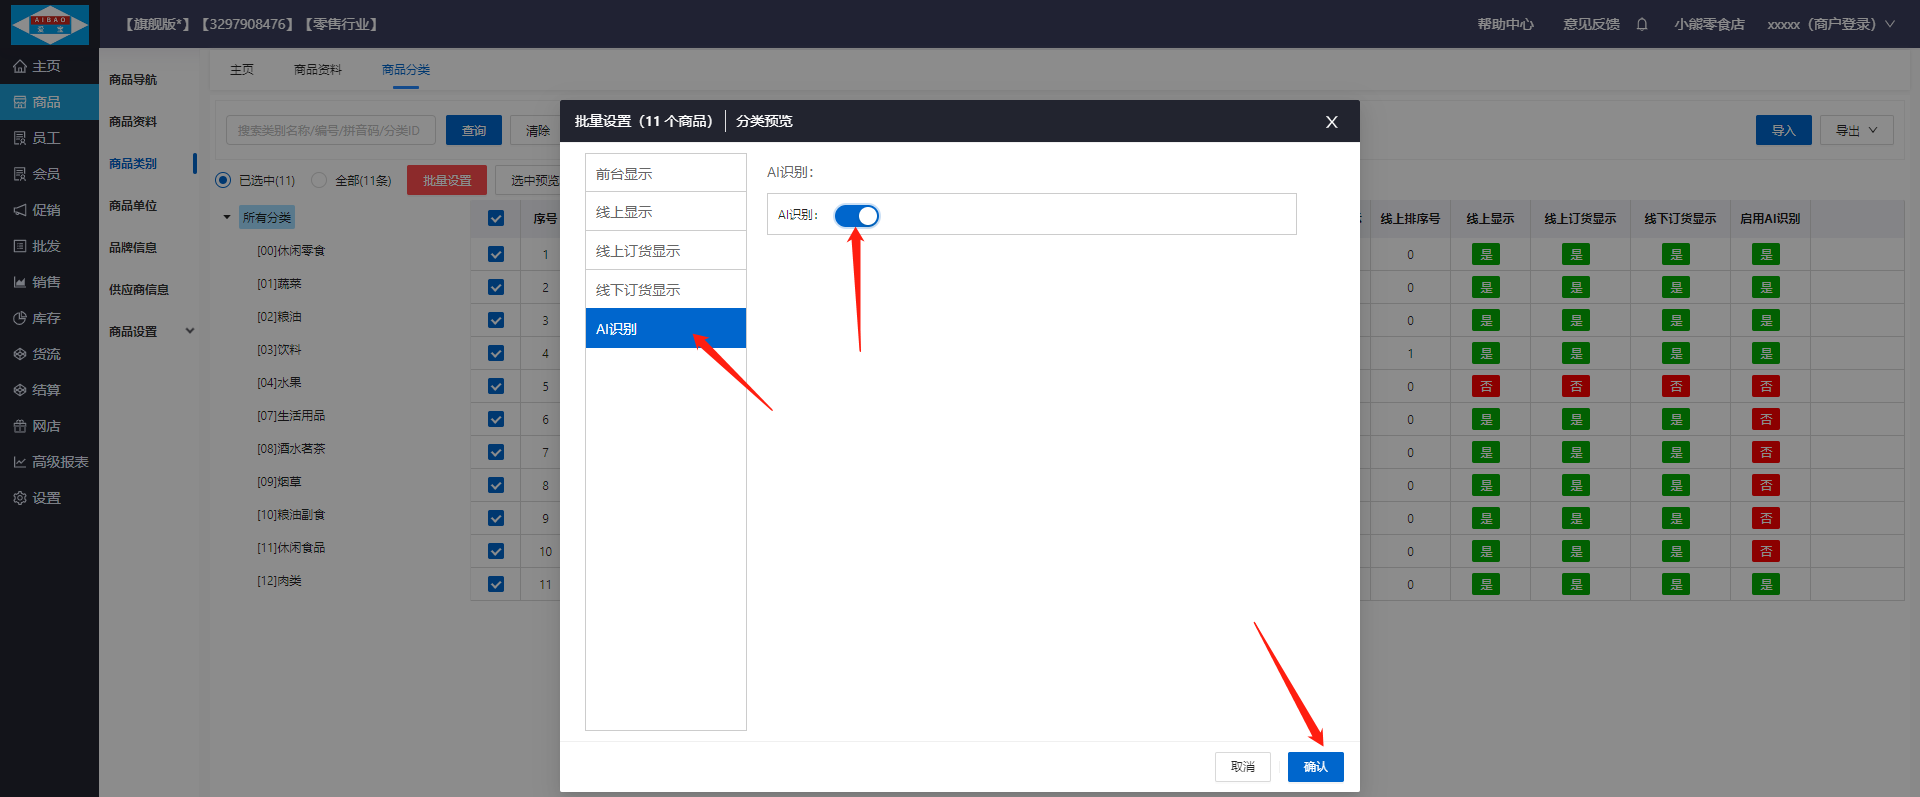Click the 小熊零食店 store name
1920x797 pixels.
click(1709, 24)
